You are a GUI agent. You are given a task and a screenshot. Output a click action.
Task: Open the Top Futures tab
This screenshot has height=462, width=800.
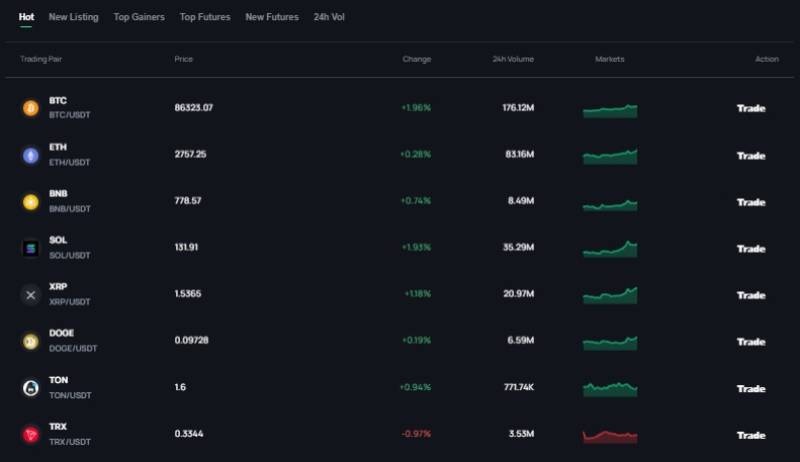(x=205, y=17)
